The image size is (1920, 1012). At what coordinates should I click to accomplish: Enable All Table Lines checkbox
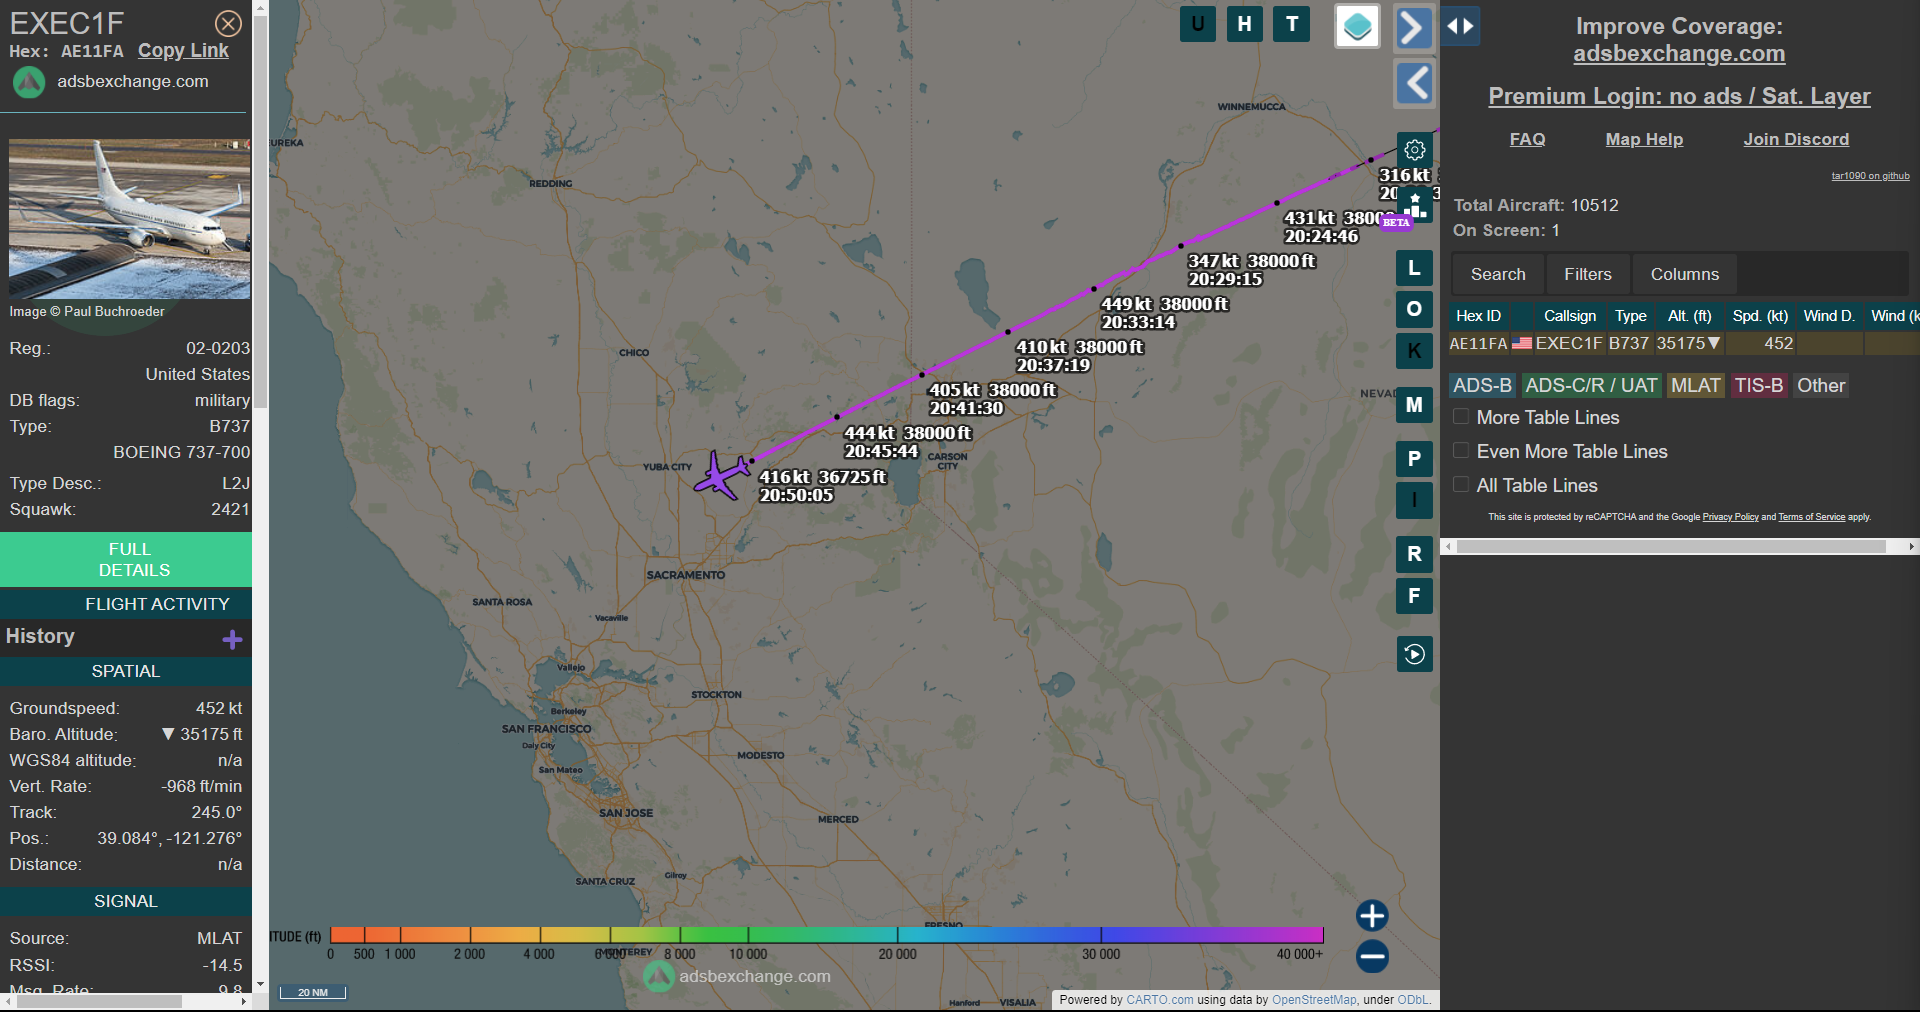point(1461,485)
